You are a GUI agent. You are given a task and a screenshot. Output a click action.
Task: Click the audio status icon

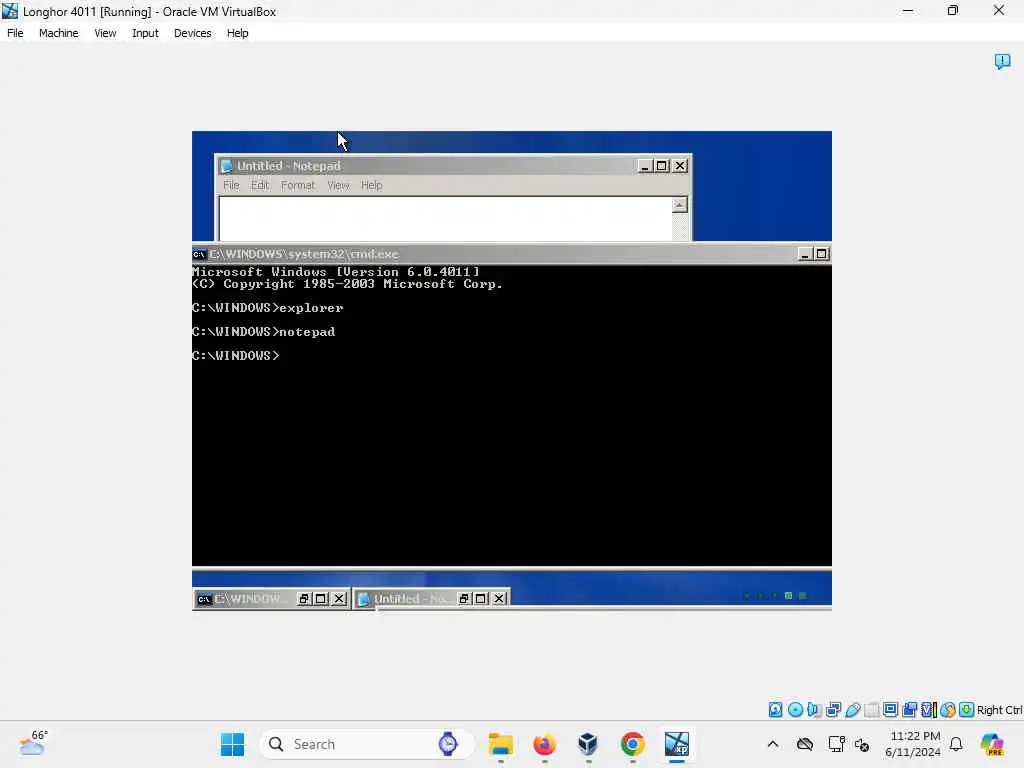tap(814, 710)
